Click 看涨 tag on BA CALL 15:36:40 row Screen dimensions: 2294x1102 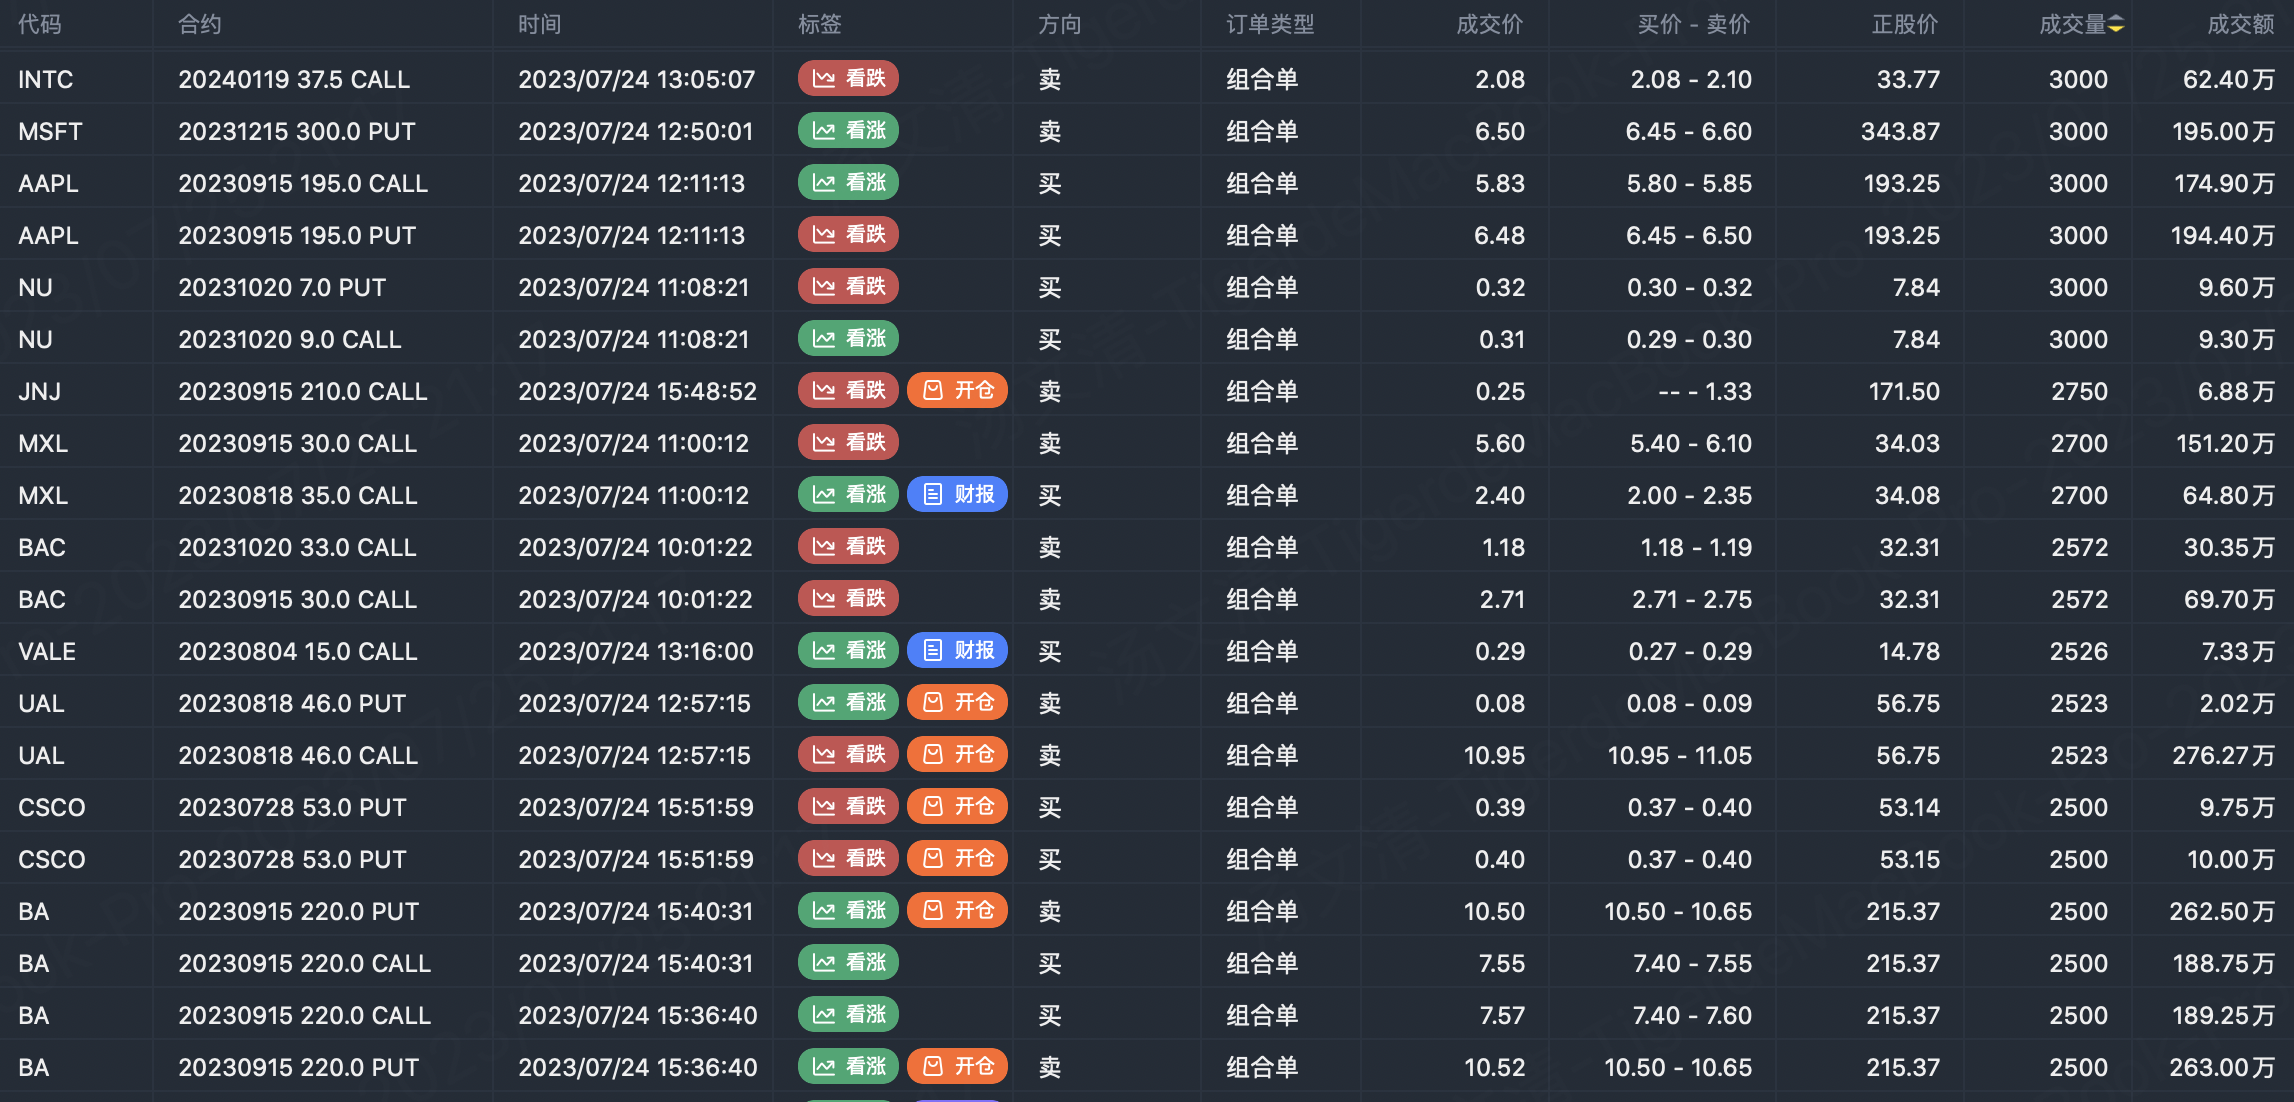click(x=848, y=1014)
